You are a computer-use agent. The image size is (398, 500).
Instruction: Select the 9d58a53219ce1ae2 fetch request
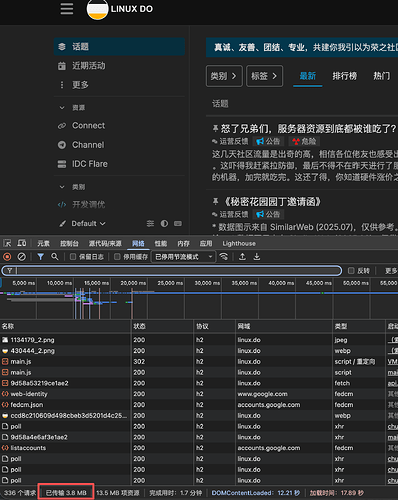point(199,383)
